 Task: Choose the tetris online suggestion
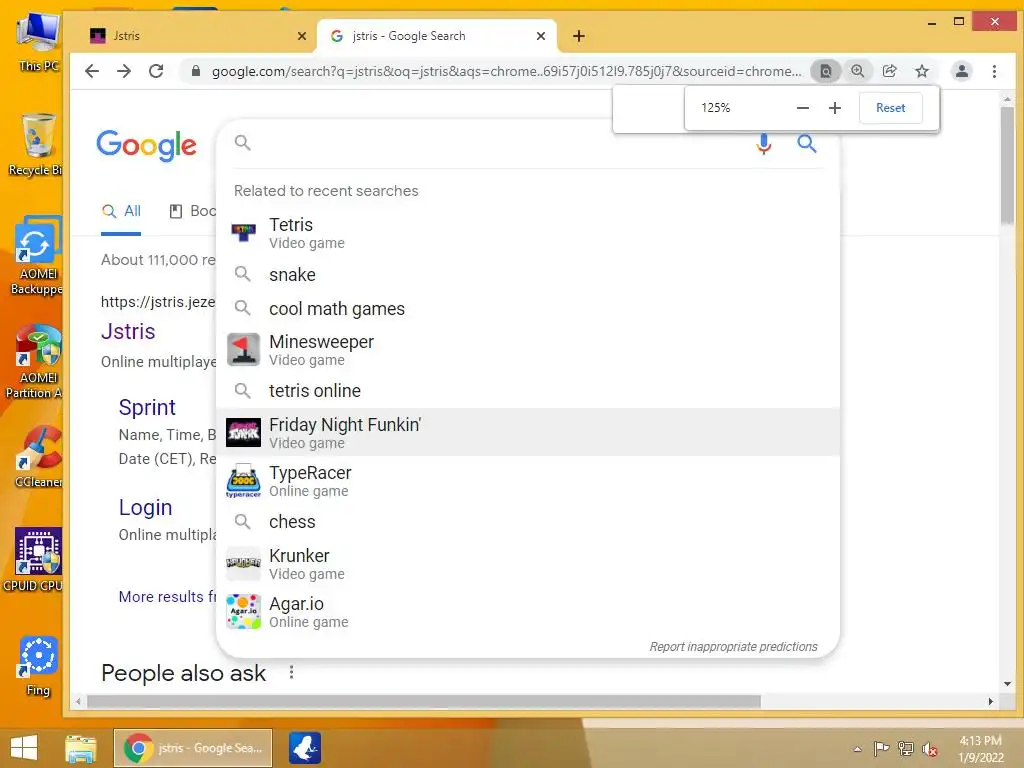coord(528,391)
